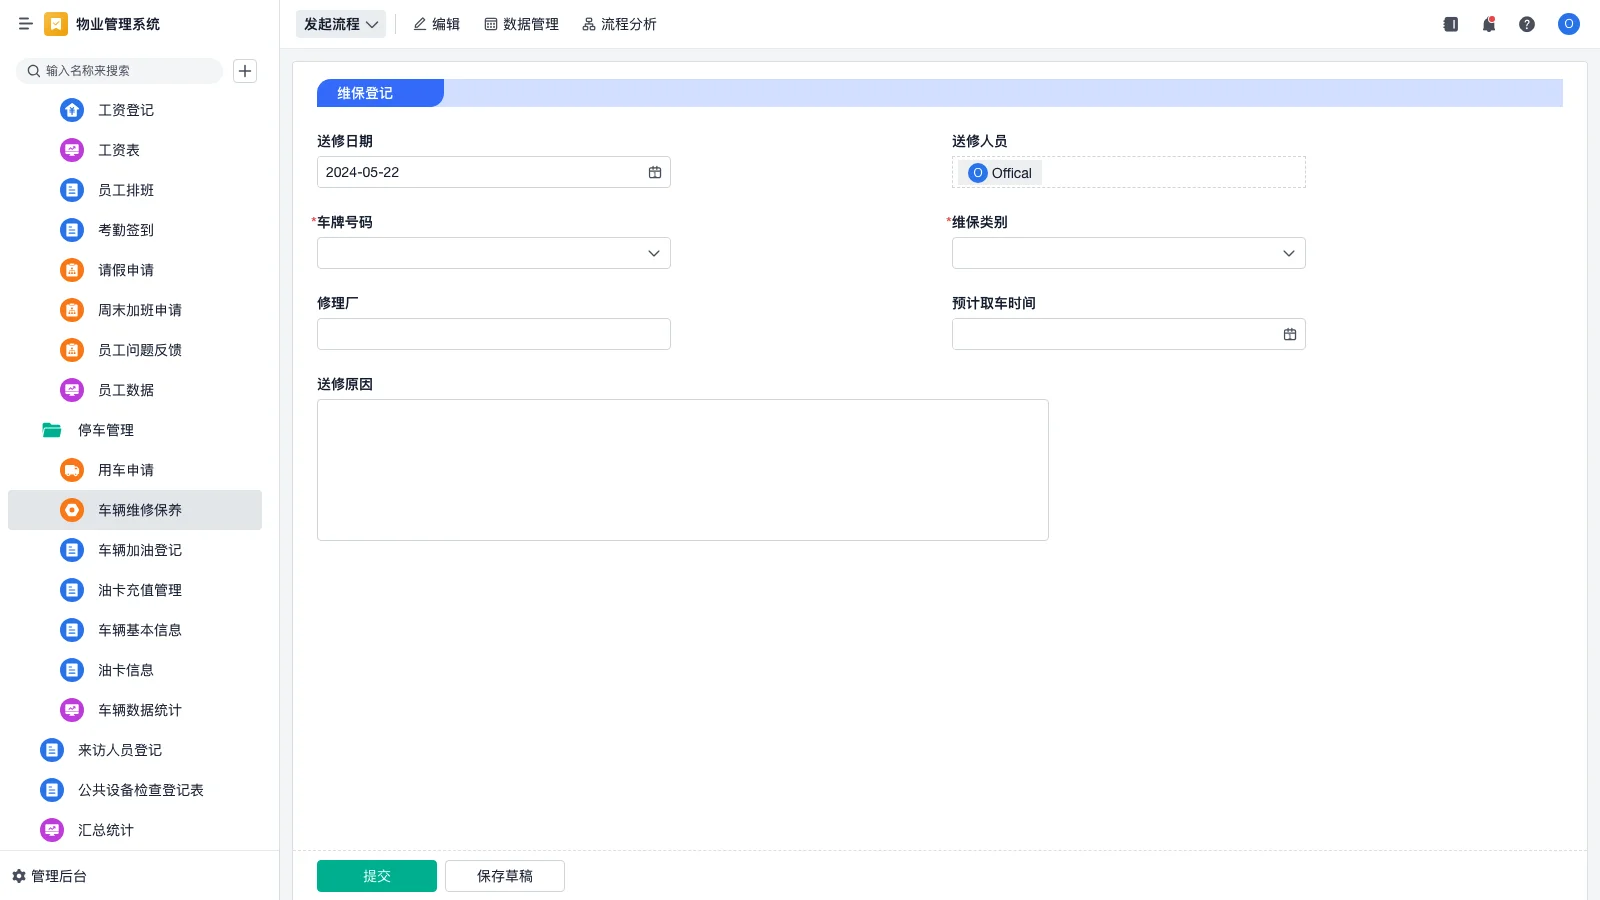Click the 编辑 edit pencil icon

pyautogui.click(x=437, y=24)
